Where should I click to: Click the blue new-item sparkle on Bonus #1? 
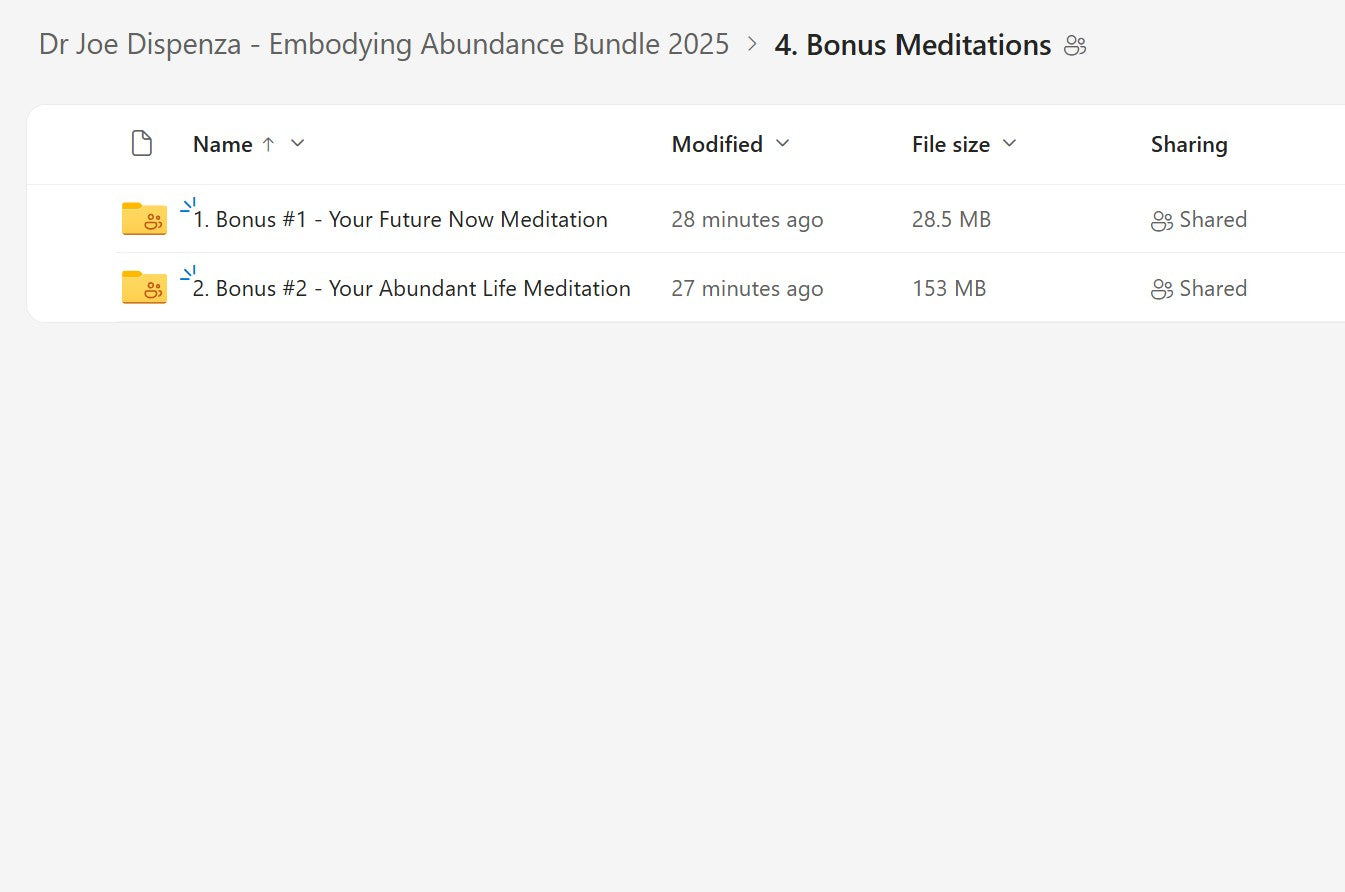(188, 206)
